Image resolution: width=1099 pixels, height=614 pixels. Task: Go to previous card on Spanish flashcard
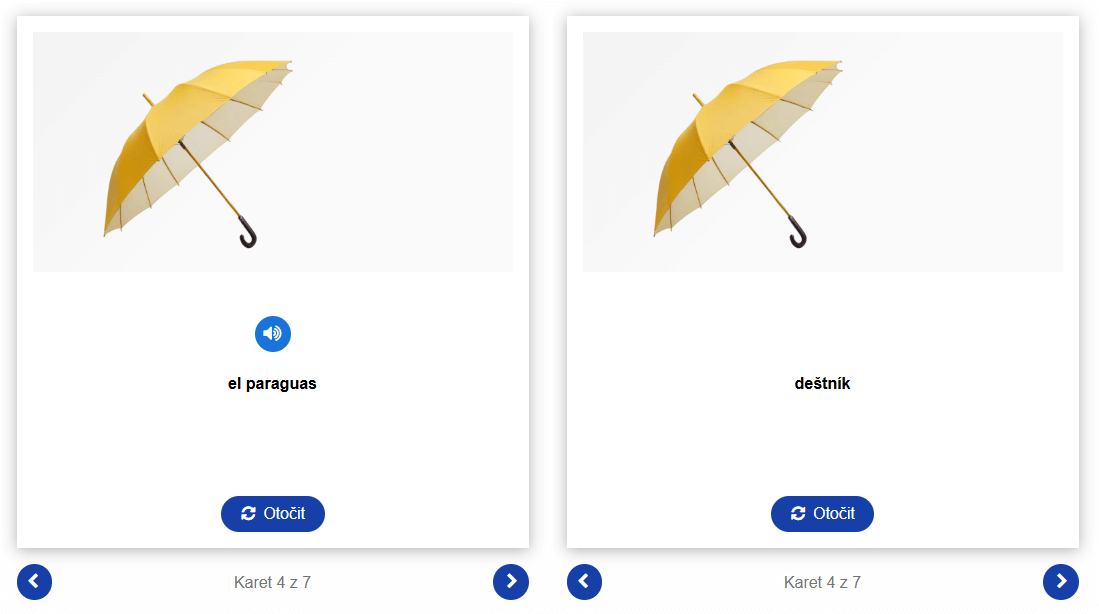pos(34,582)
